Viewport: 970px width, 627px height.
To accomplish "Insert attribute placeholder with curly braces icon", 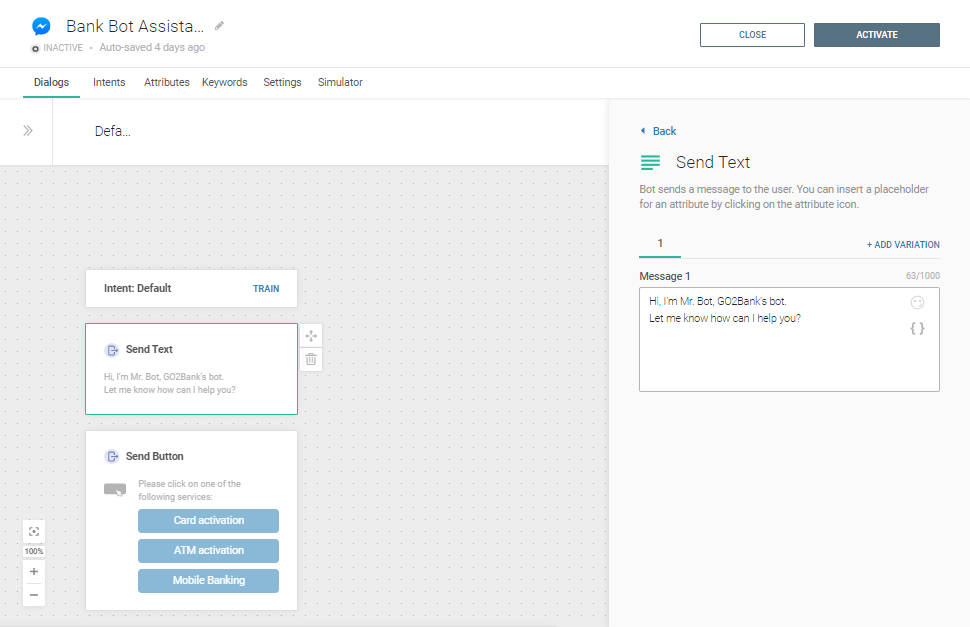I will click(917, 328).
